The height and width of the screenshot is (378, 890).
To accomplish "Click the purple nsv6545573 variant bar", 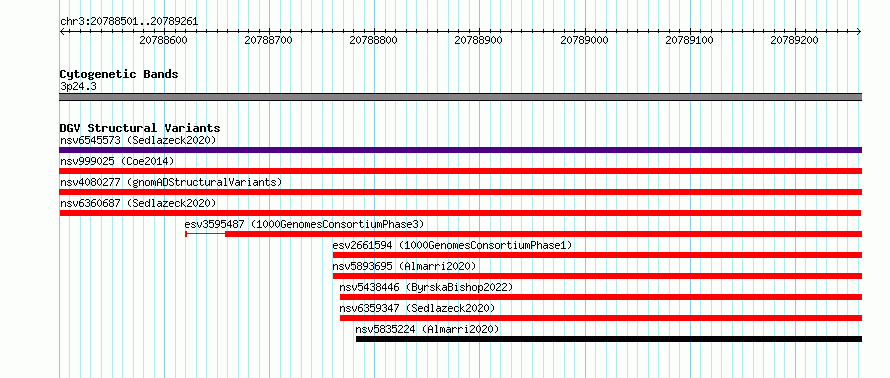I will tap(460, 150).
